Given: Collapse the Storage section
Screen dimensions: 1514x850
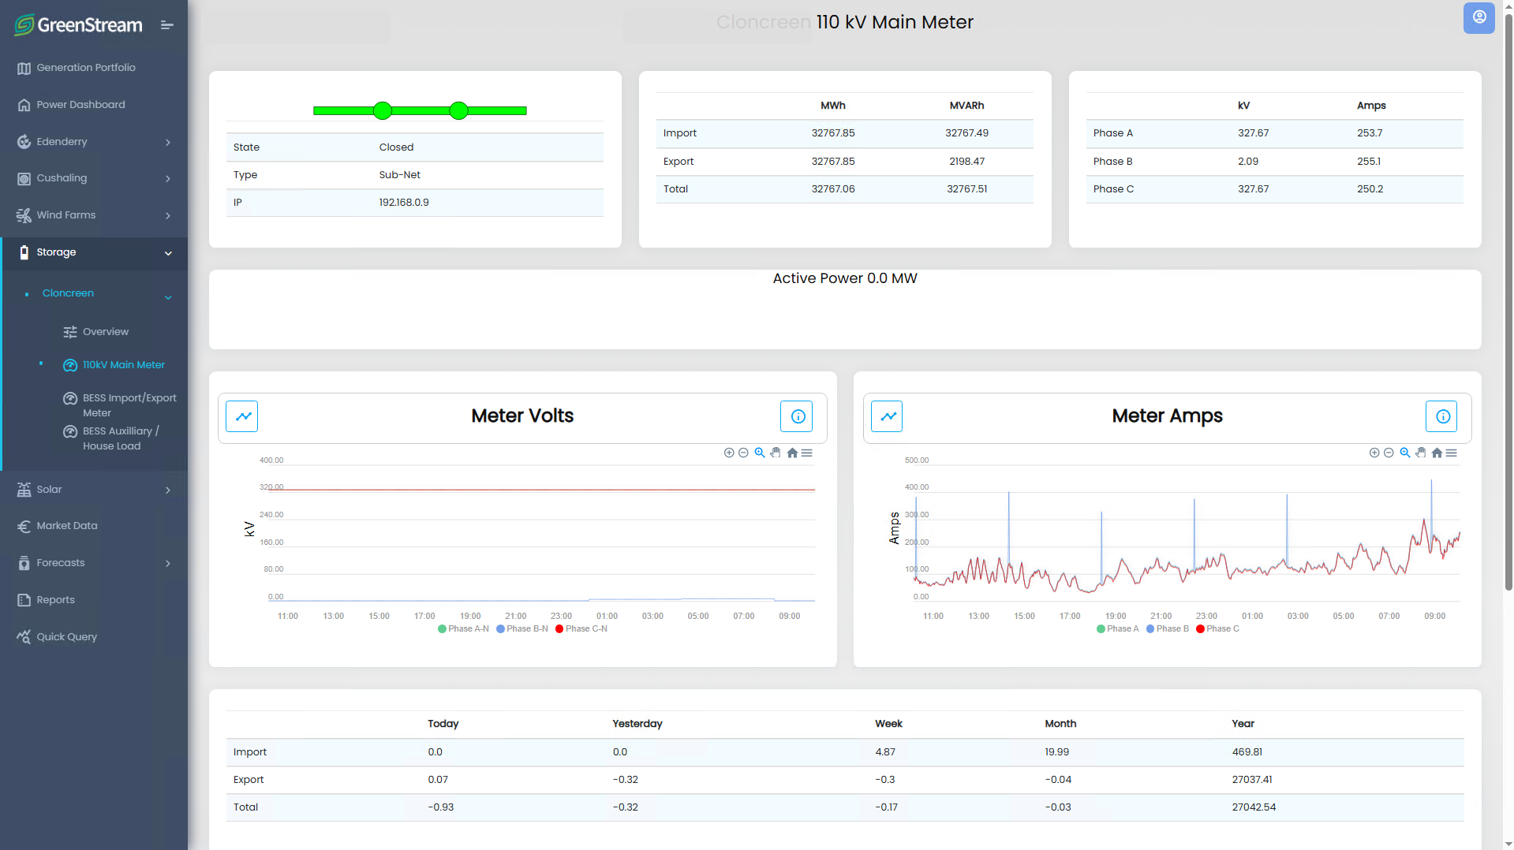Looking at the screenshot, I should tap(94, 252).
